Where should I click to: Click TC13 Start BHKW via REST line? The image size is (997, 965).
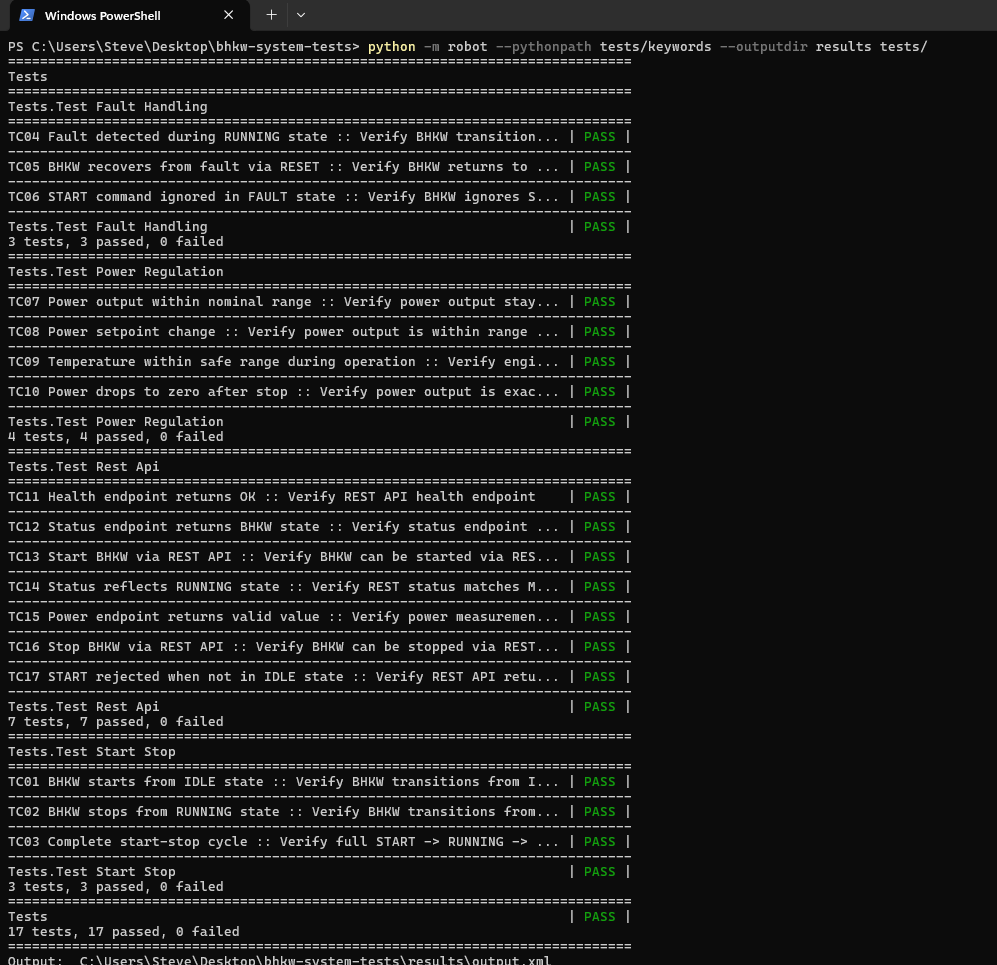coord(319,557)
